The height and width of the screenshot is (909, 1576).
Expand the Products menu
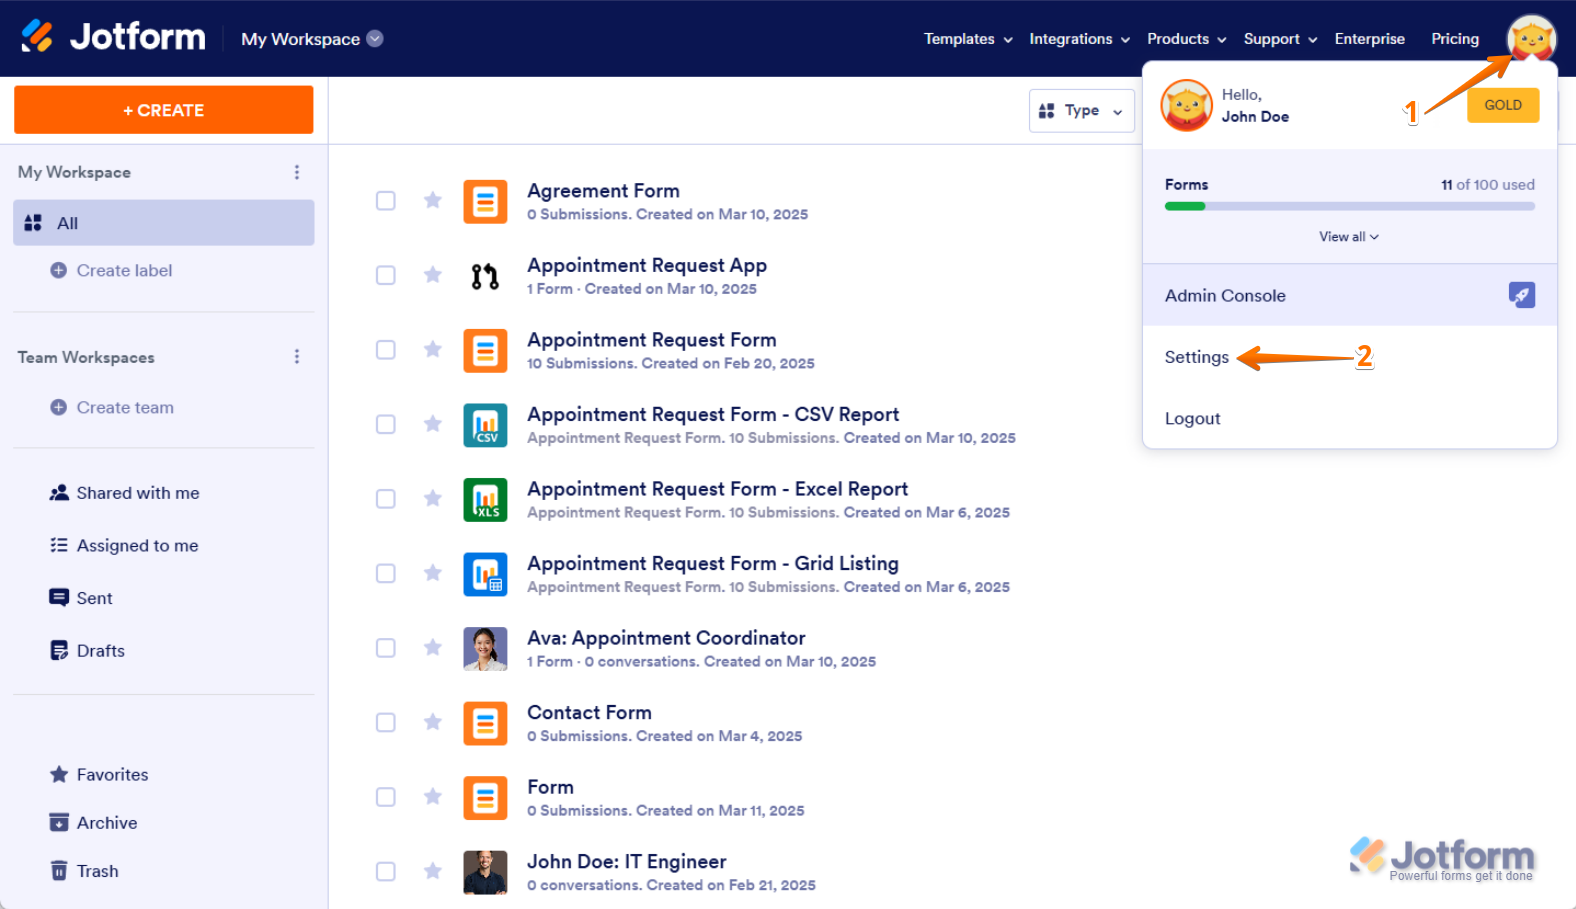coord(1186,39)
